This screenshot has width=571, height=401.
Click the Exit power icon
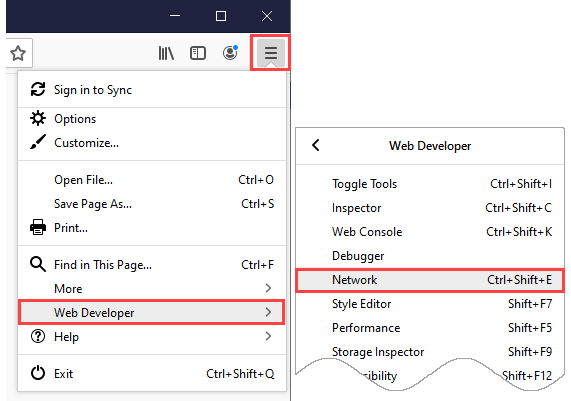(38, 373)
